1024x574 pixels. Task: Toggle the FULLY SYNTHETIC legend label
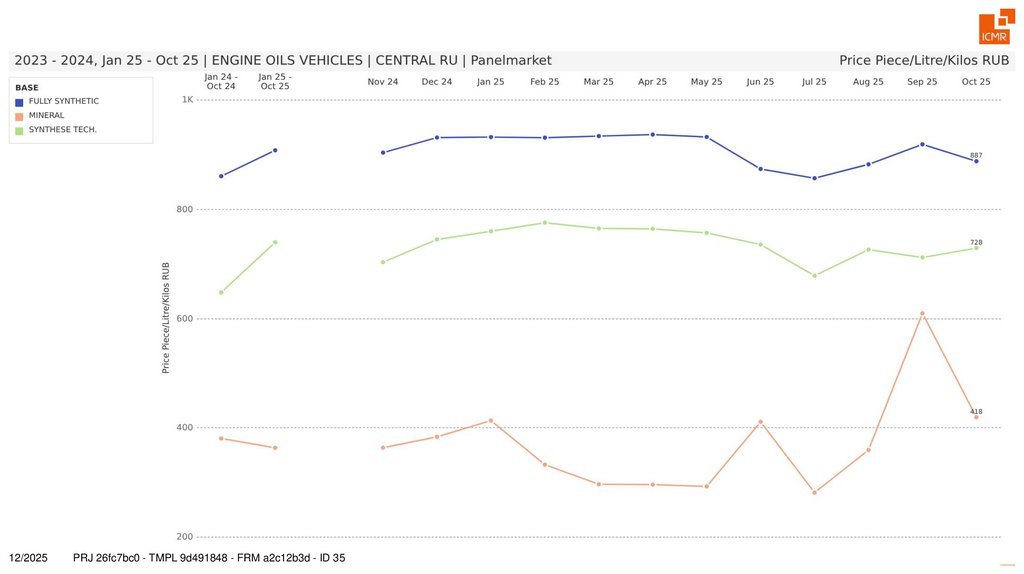(x=64, y=102)
